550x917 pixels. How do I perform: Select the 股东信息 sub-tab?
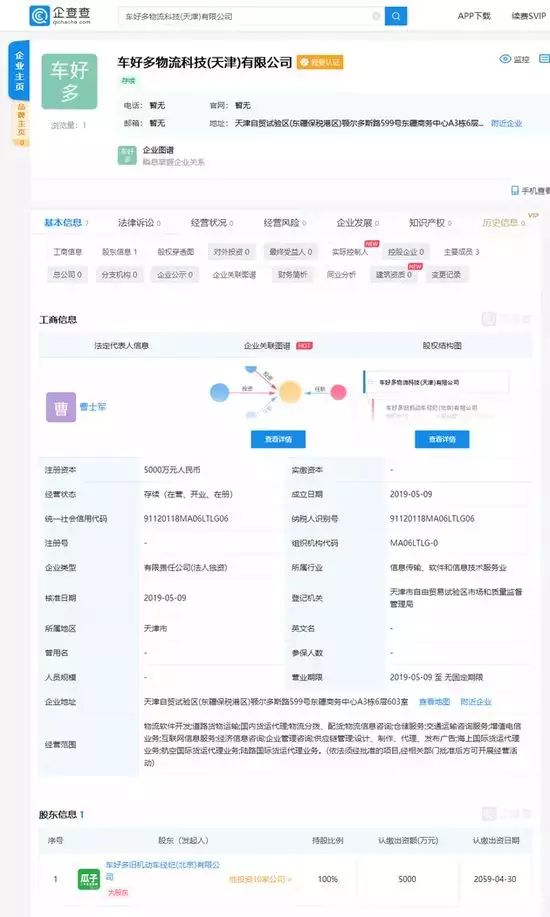tap(119, 251)
